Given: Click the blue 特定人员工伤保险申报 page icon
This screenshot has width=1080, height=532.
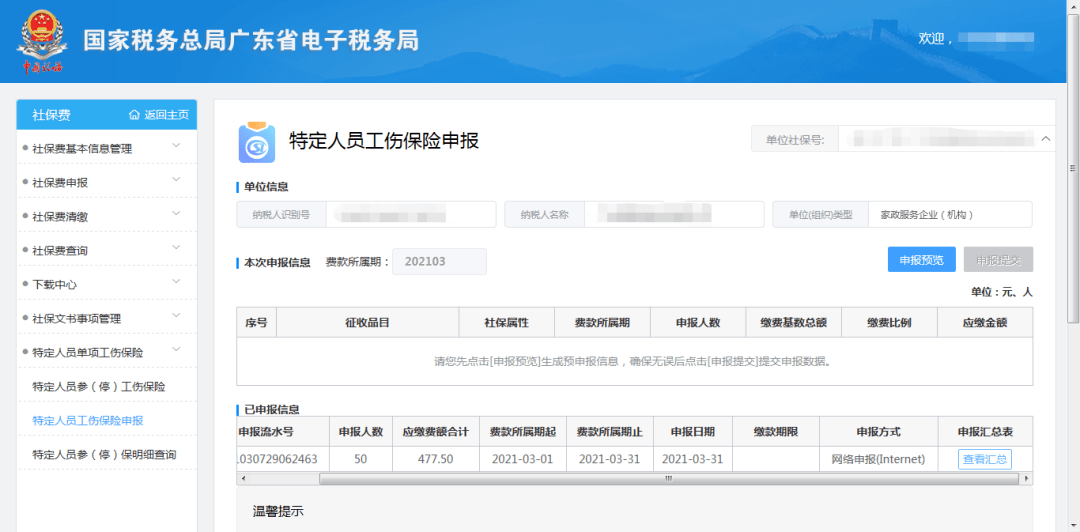Looking at the screenshot, I should coord(257,143).
